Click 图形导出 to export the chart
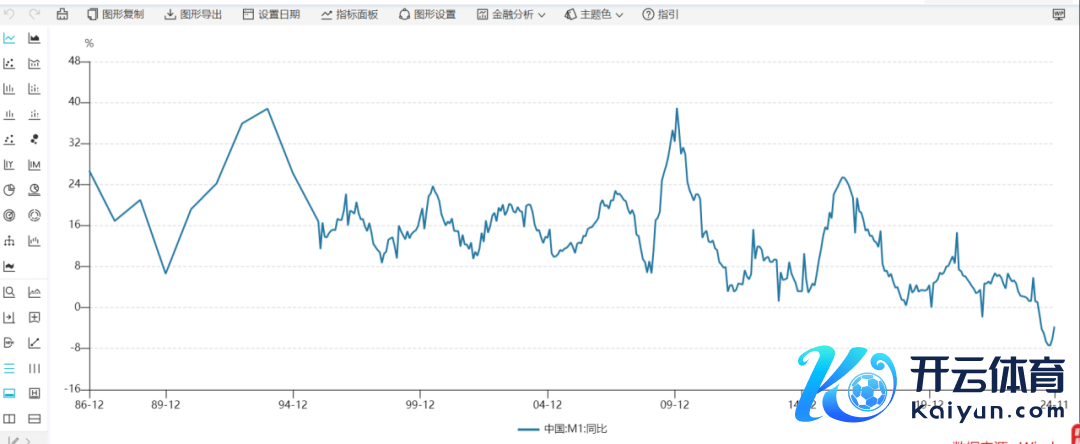This screenshot has width=1080, height=444. (x=193, y=15)
